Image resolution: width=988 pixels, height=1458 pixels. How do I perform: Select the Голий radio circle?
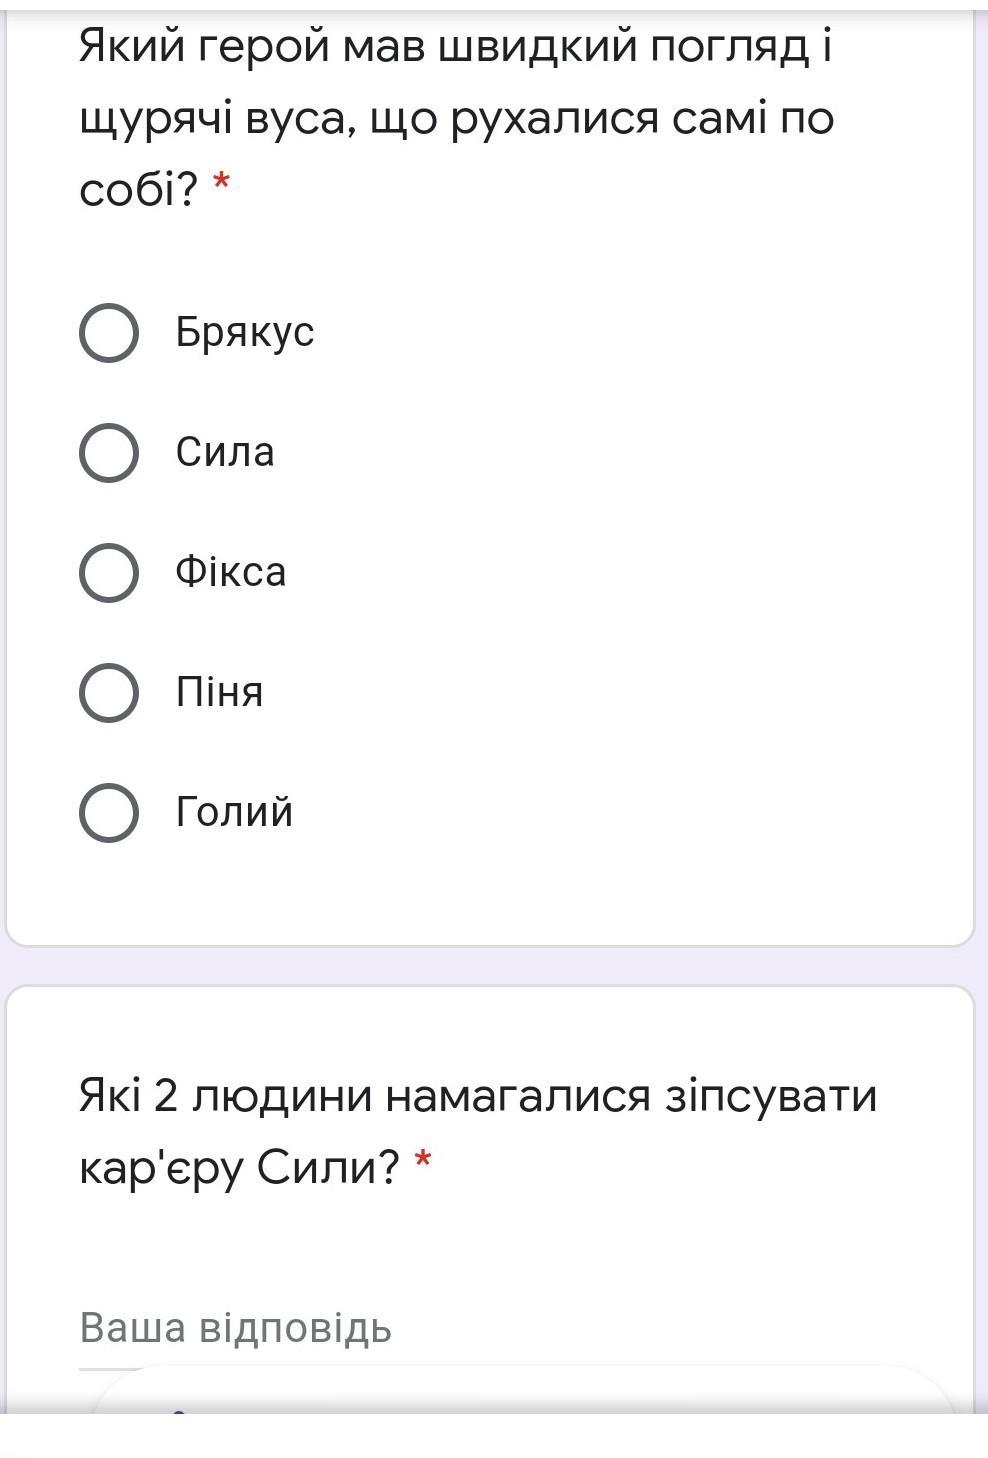click(x=109, y=813)
